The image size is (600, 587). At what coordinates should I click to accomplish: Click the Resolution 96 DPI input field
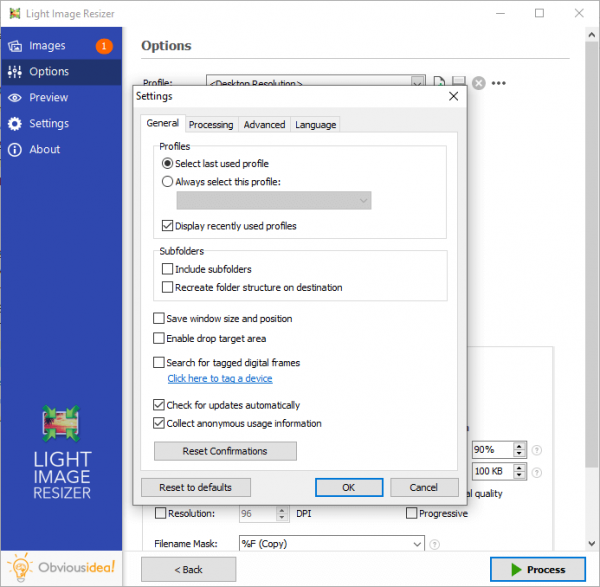tap(258, 514)
